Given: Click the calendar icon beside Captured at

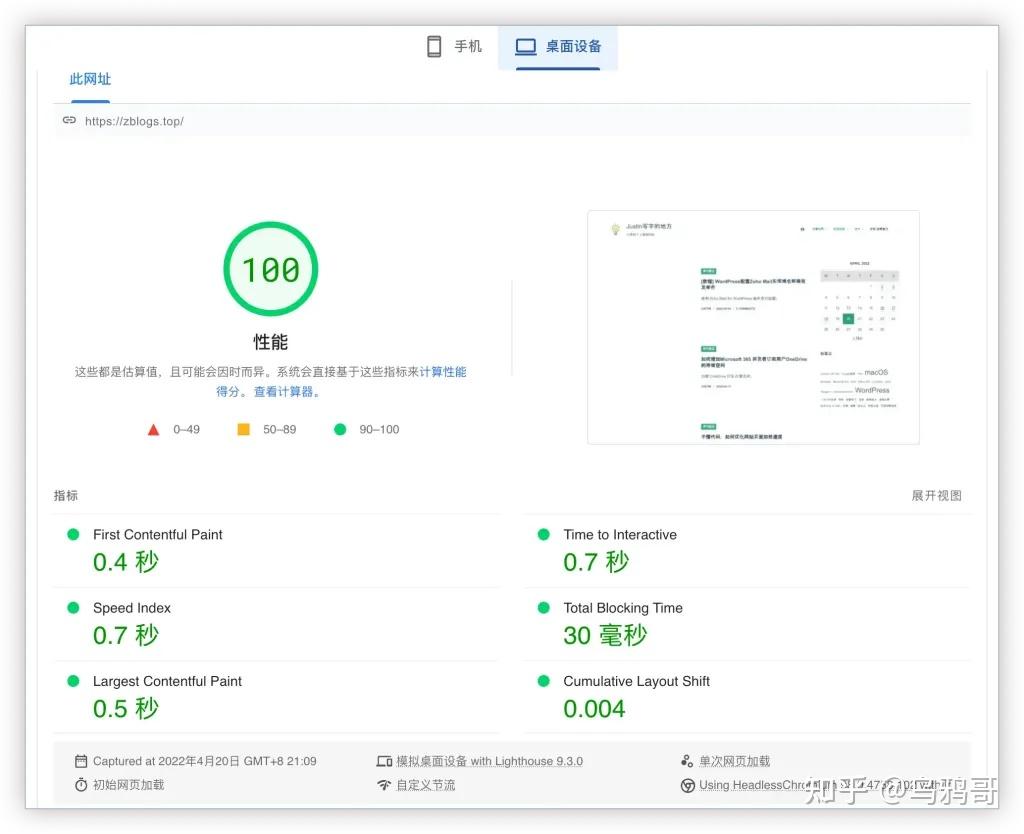Looking at the screenshot, I should tap(81, 761).
